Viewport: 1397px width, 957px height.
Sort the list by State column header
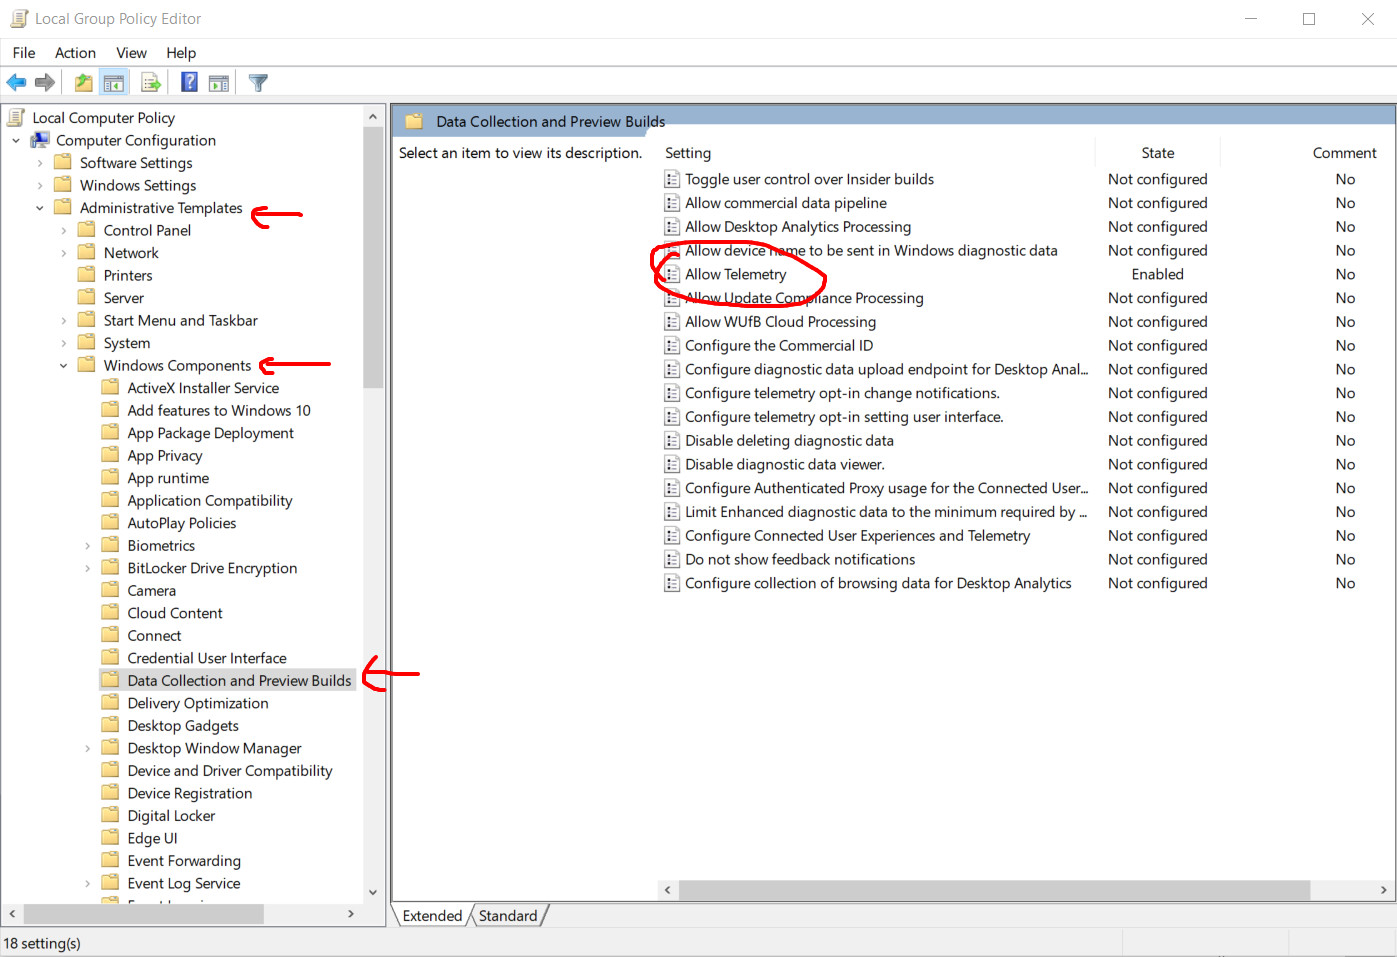pos(1157,153)
